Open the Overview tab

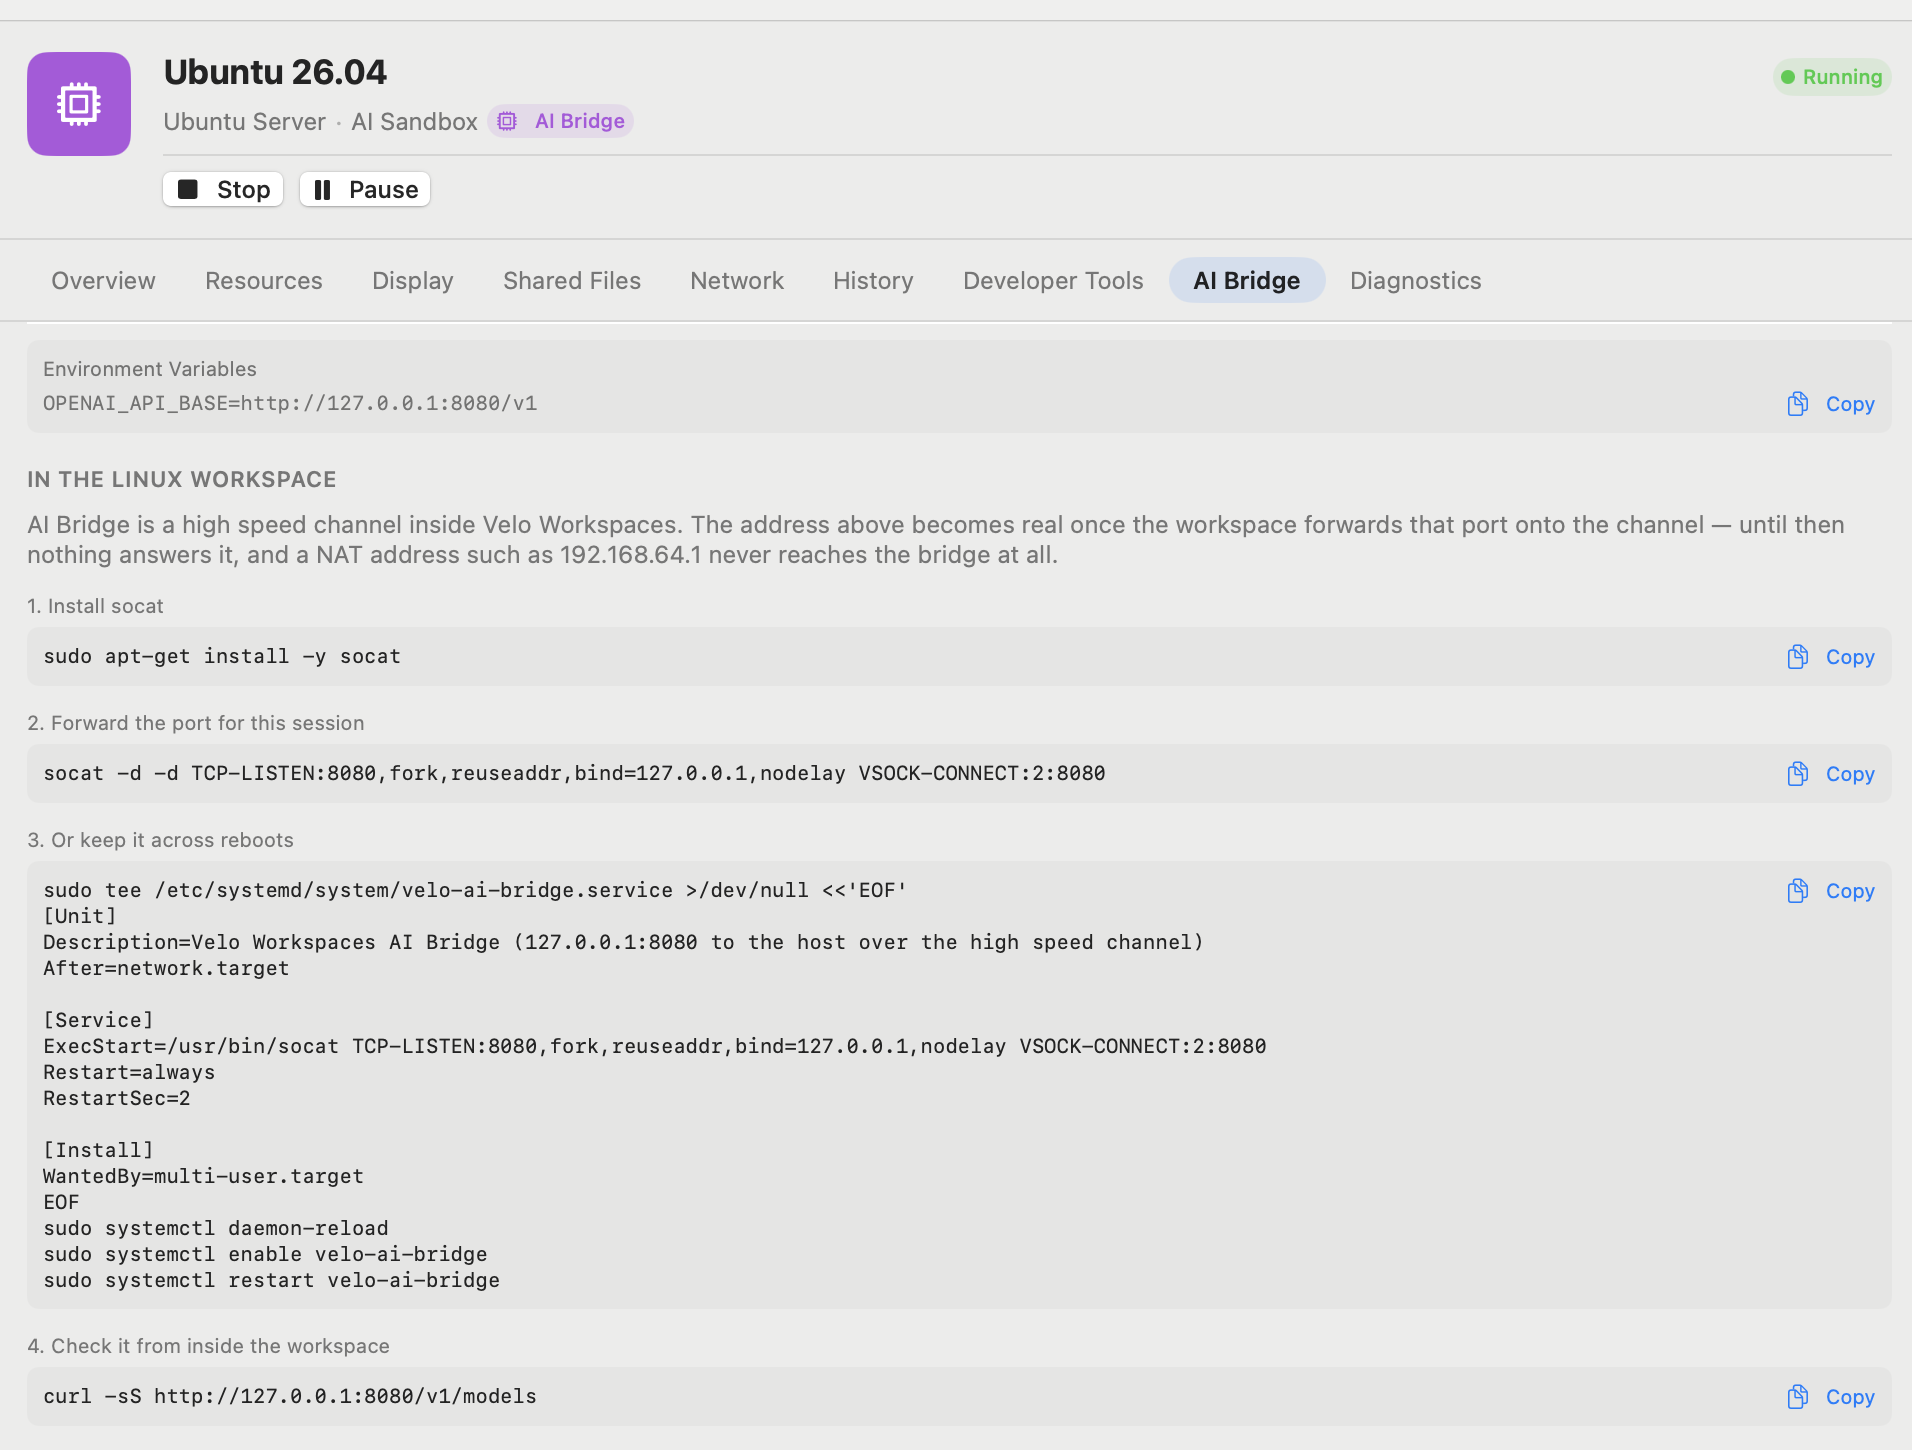pos(103,281)
